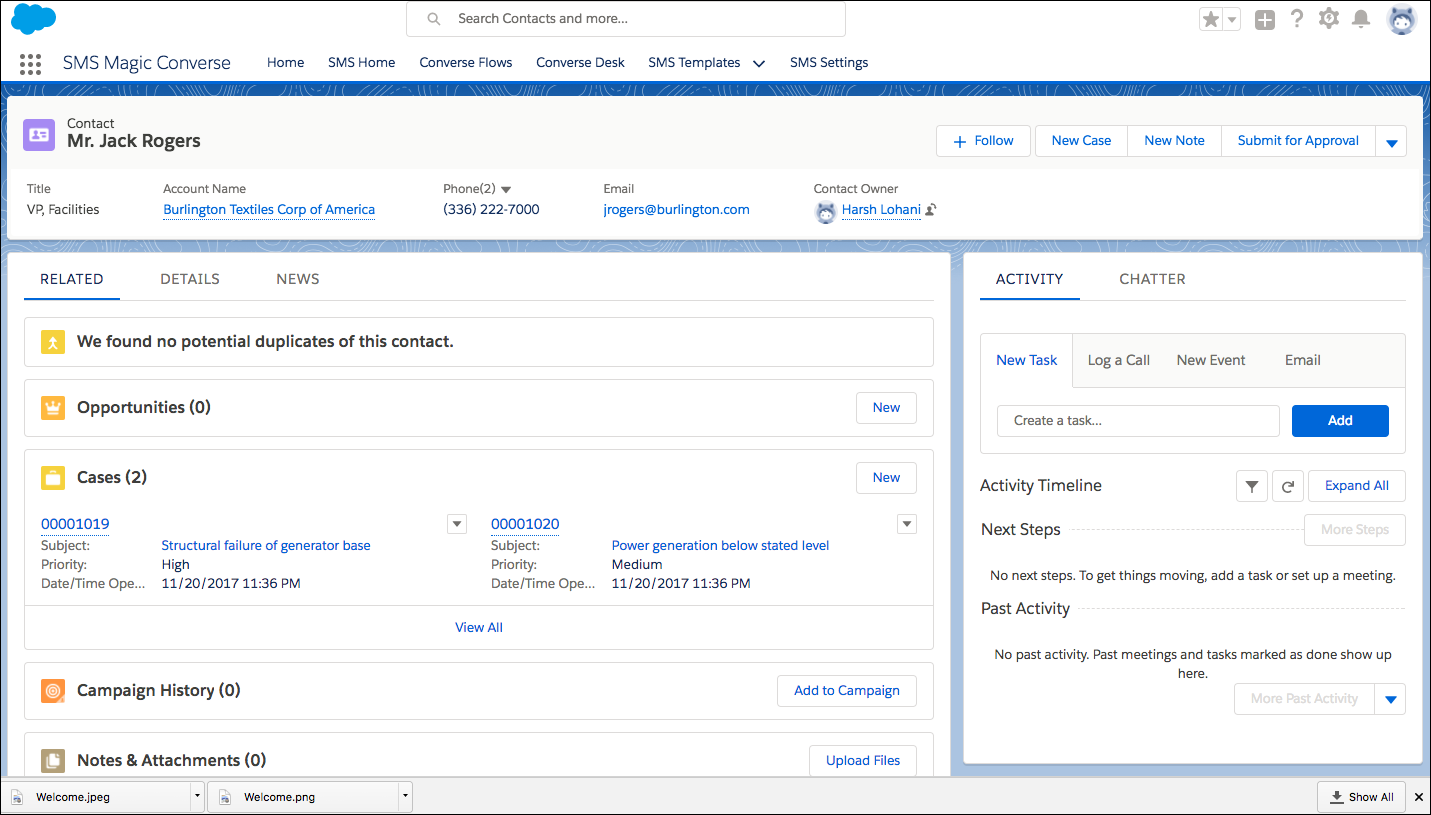The width and height of the screenshot is (1431, 815).
Task: Click the Cases briefcase icon
Action: click(53, 478)
